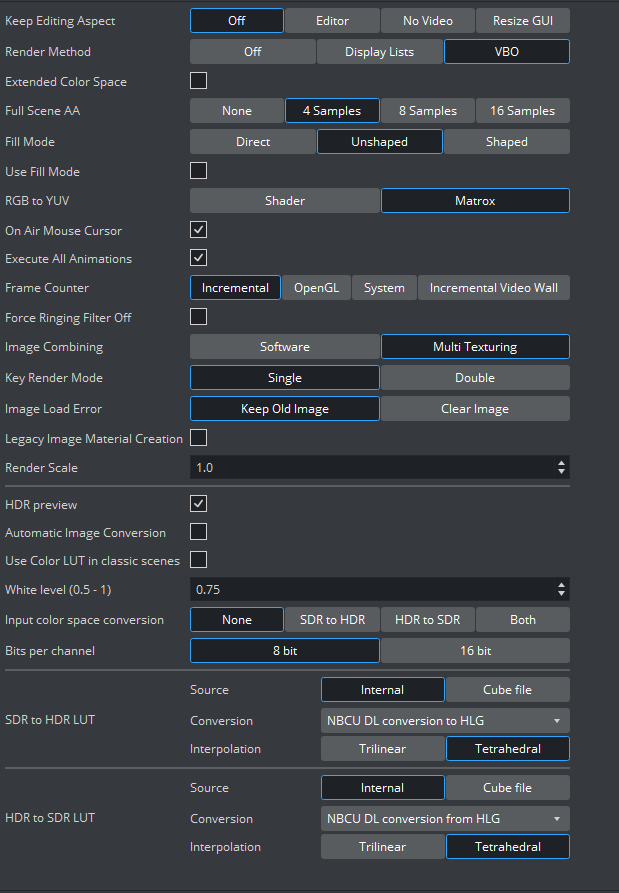This screenshot has width=619, height=893.
Task: Uncheck On Air Mouse Cursor
Action: (199, 230)
